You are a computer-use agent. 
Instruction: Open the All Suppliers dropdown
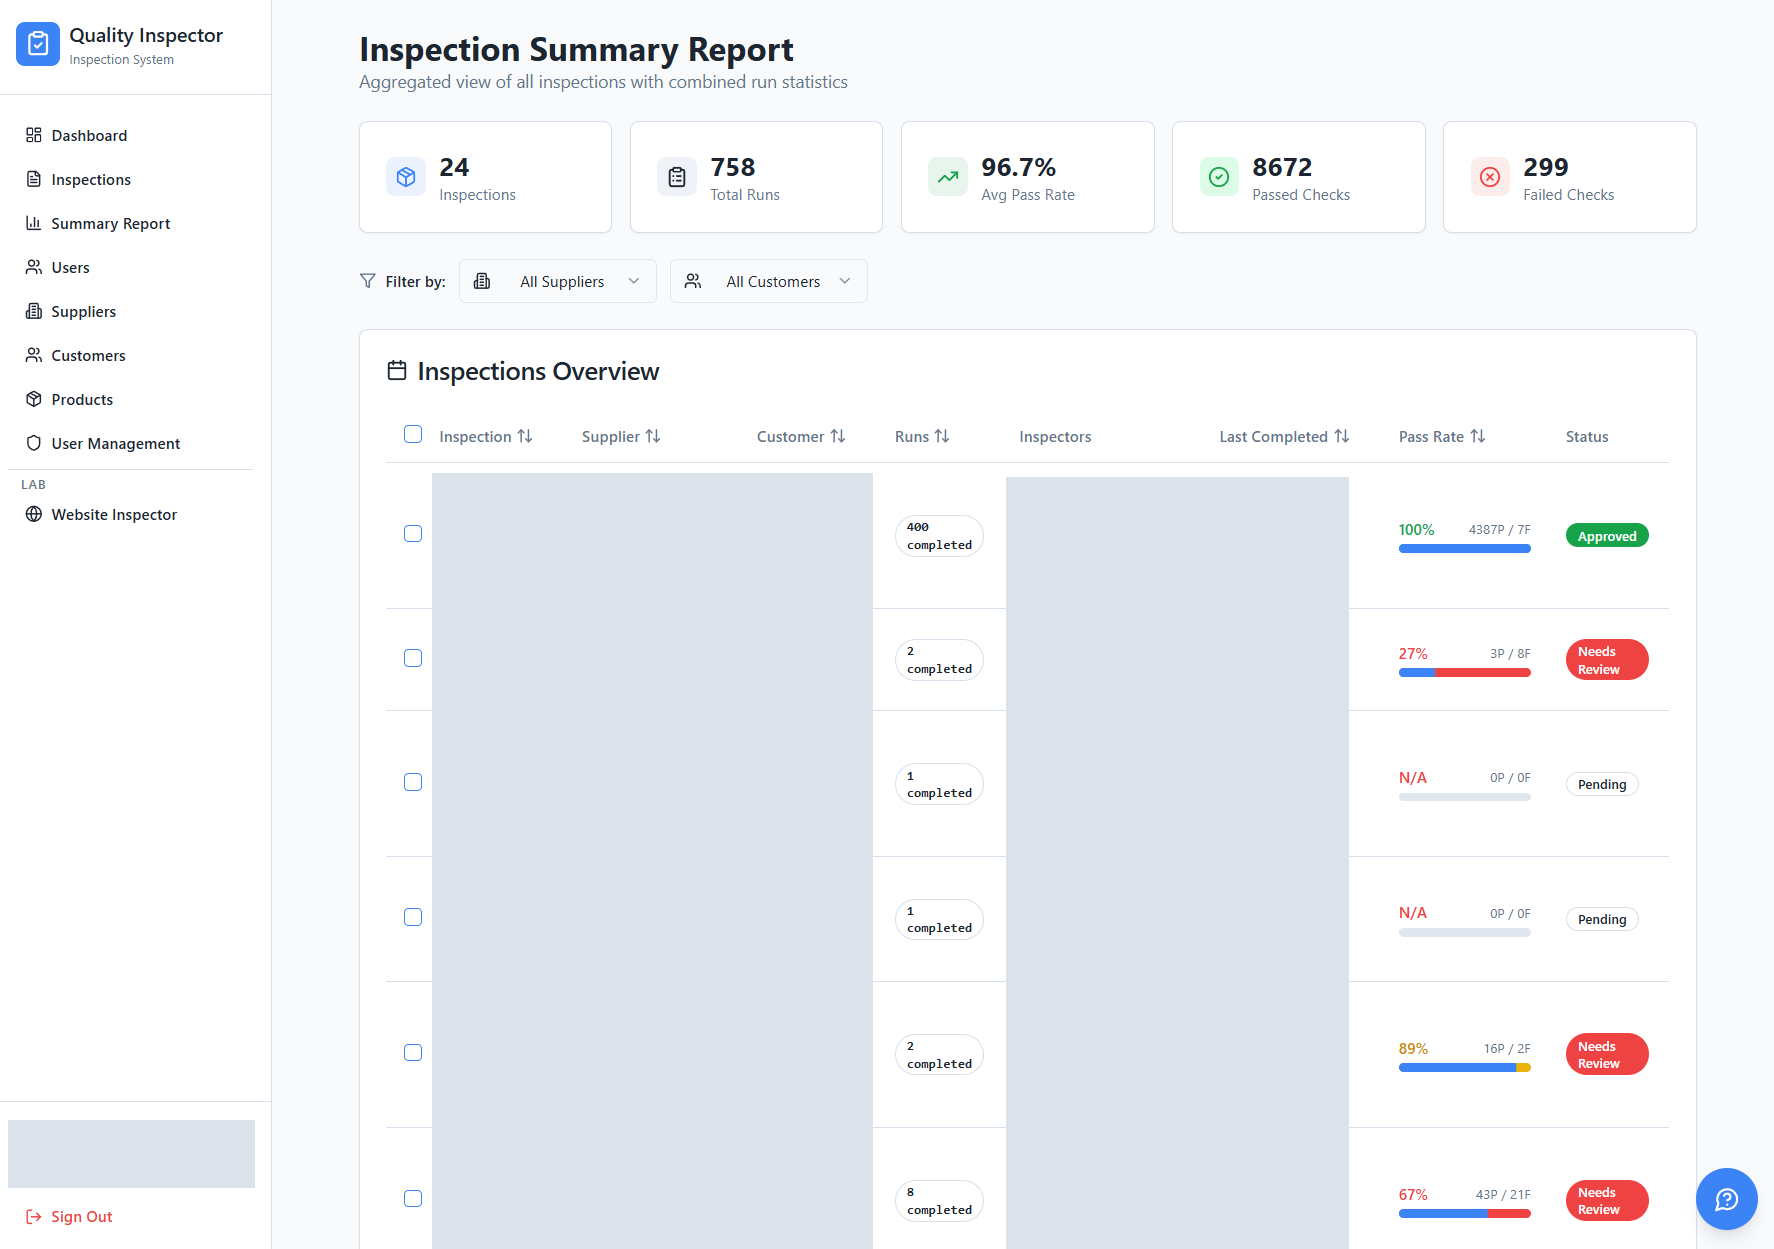[558, 281]
